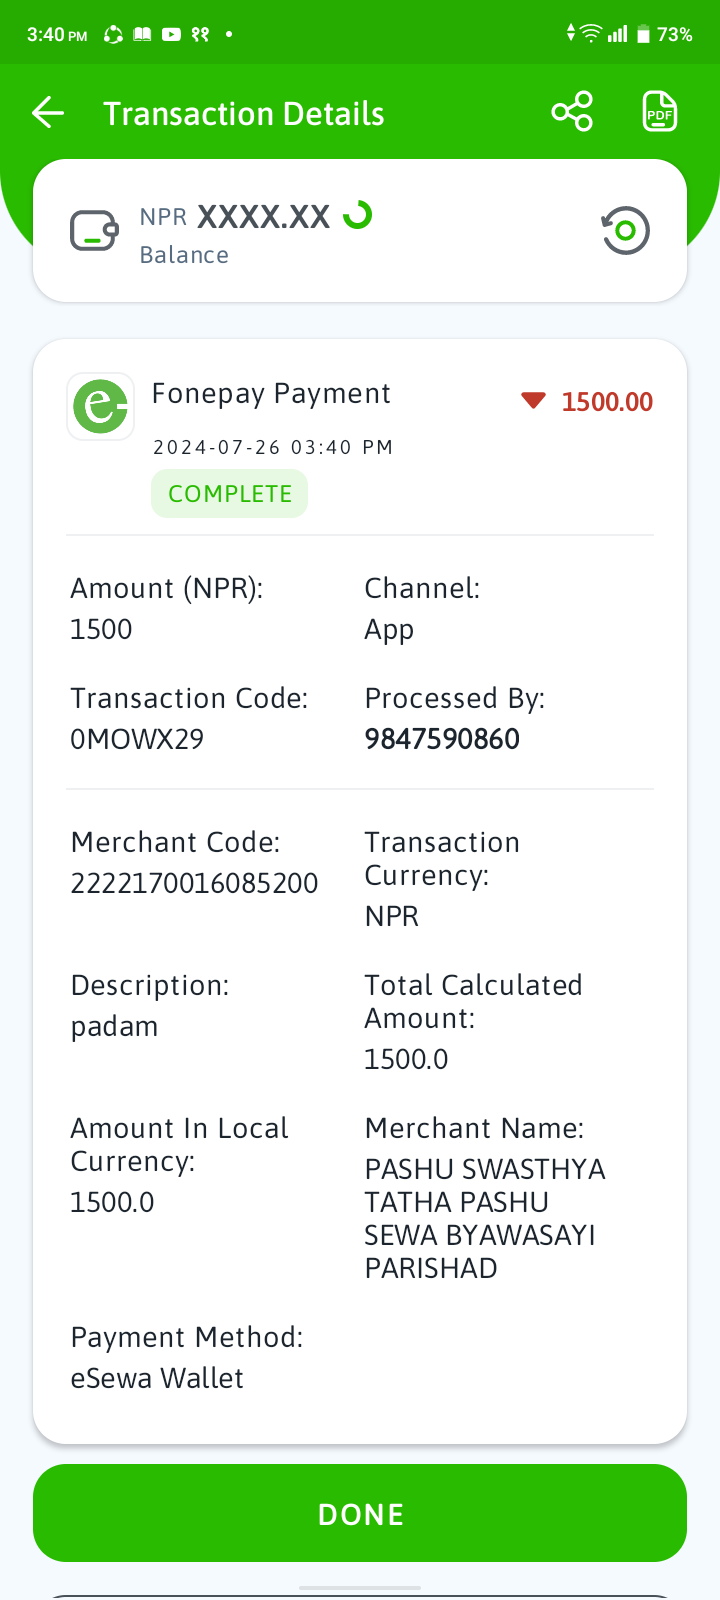Viewport: 720px width, 1600px height.
Task: Tap the red 1500.00 amount
Action: coord(607,402)
